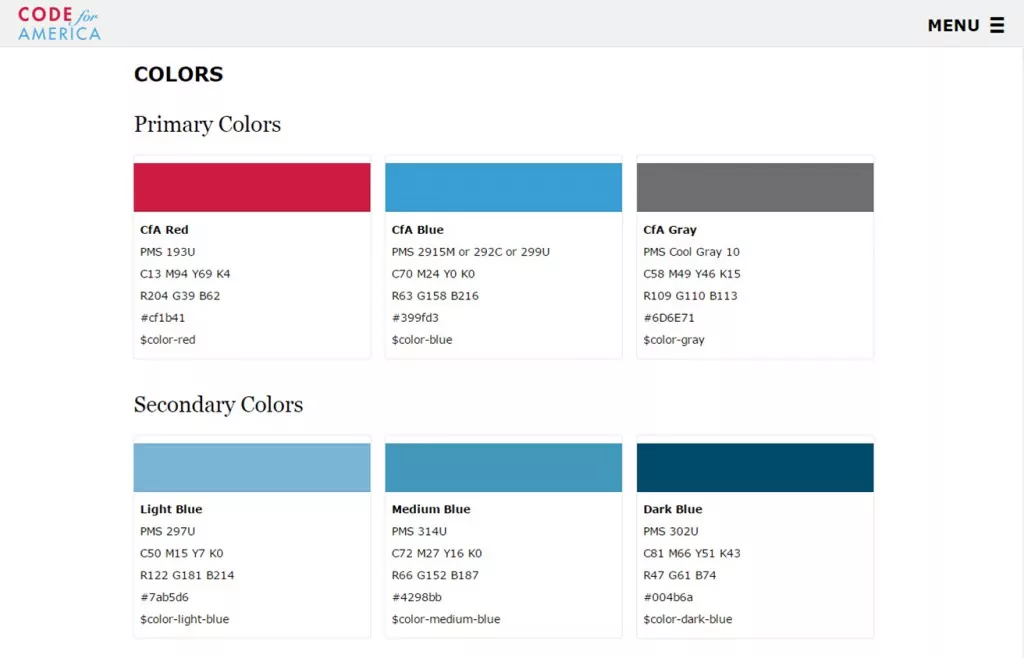Pick the Medium Blue color swatch
The image size is (1024, 658).
pyautogui.click(x=504, y=467)
